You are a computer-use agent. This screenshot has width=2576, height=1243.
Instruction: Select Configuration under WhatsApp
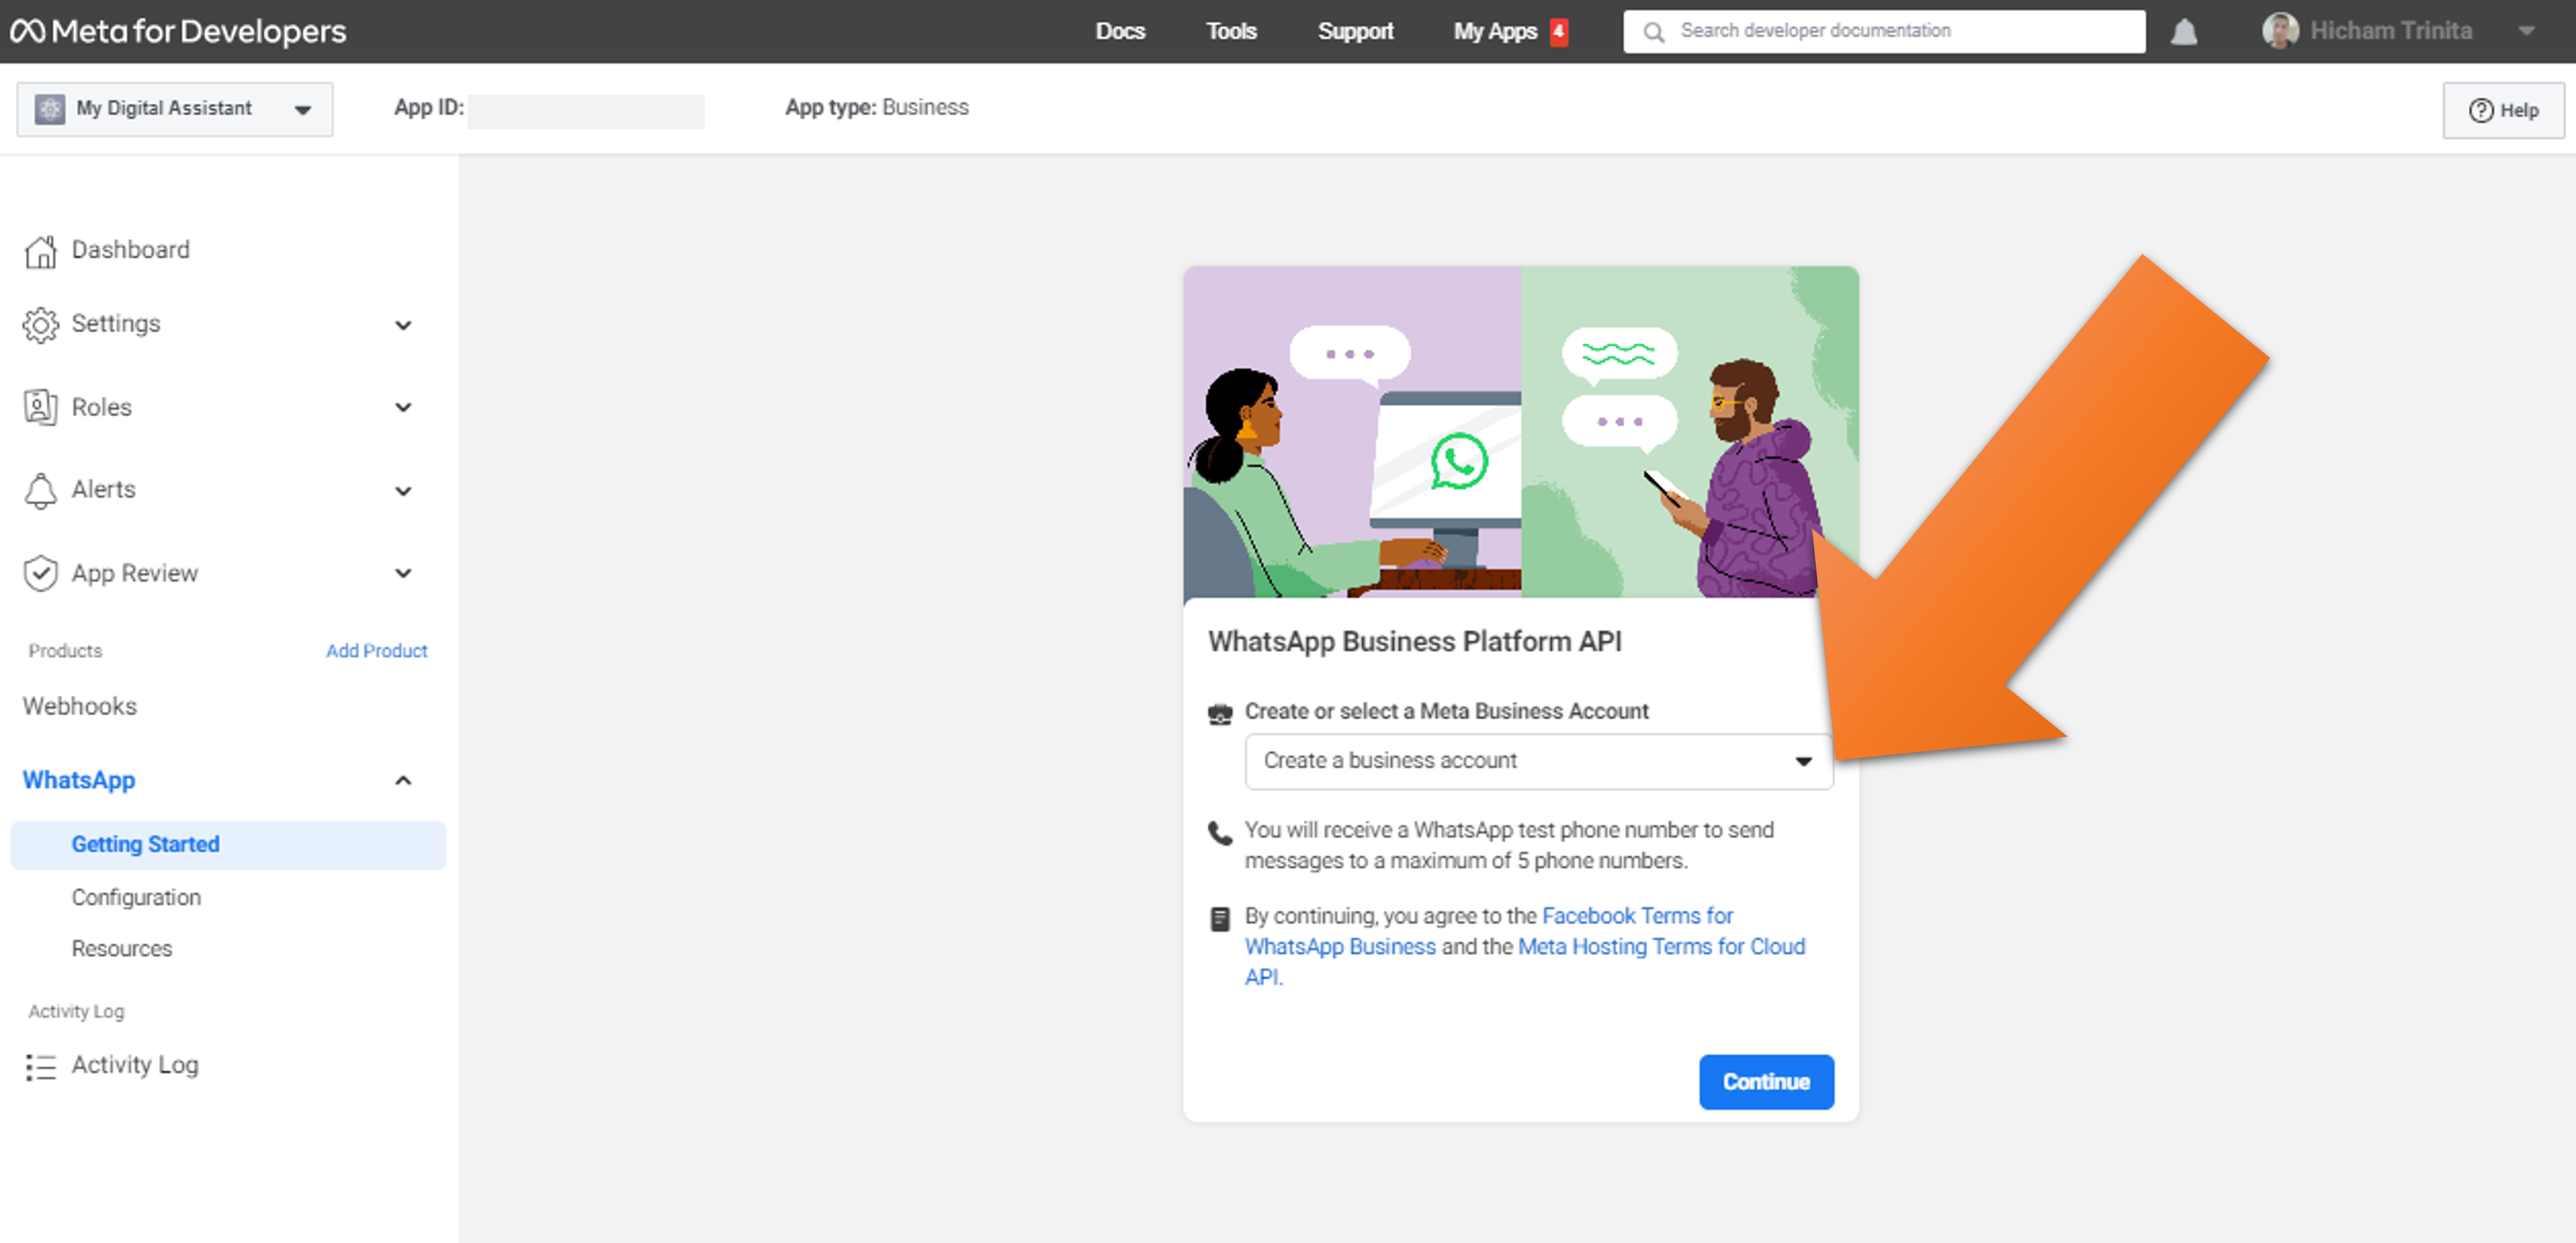136,897
